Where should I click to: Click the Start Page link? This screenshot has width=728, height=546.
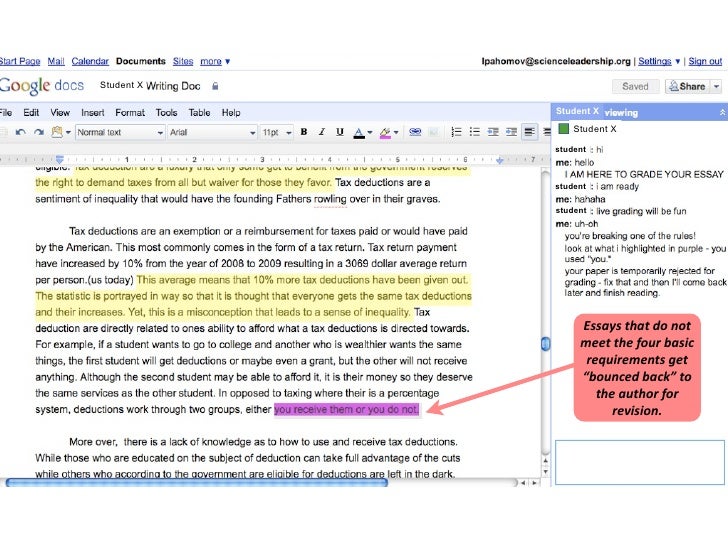(20, 61)
